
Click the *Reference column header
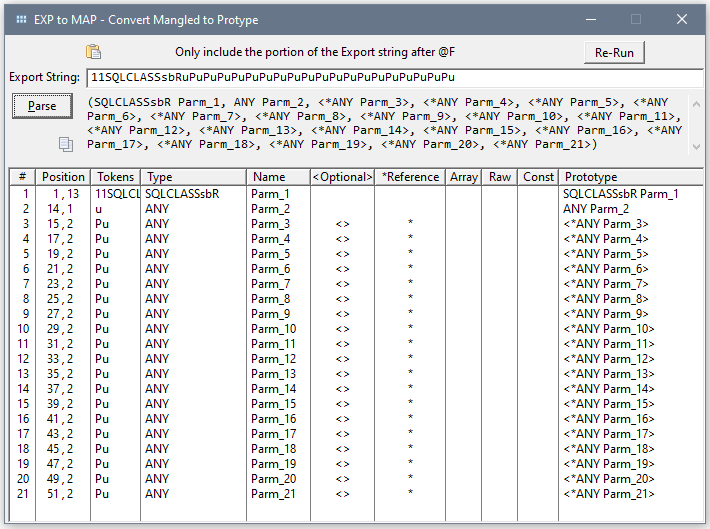pos(410,177)
